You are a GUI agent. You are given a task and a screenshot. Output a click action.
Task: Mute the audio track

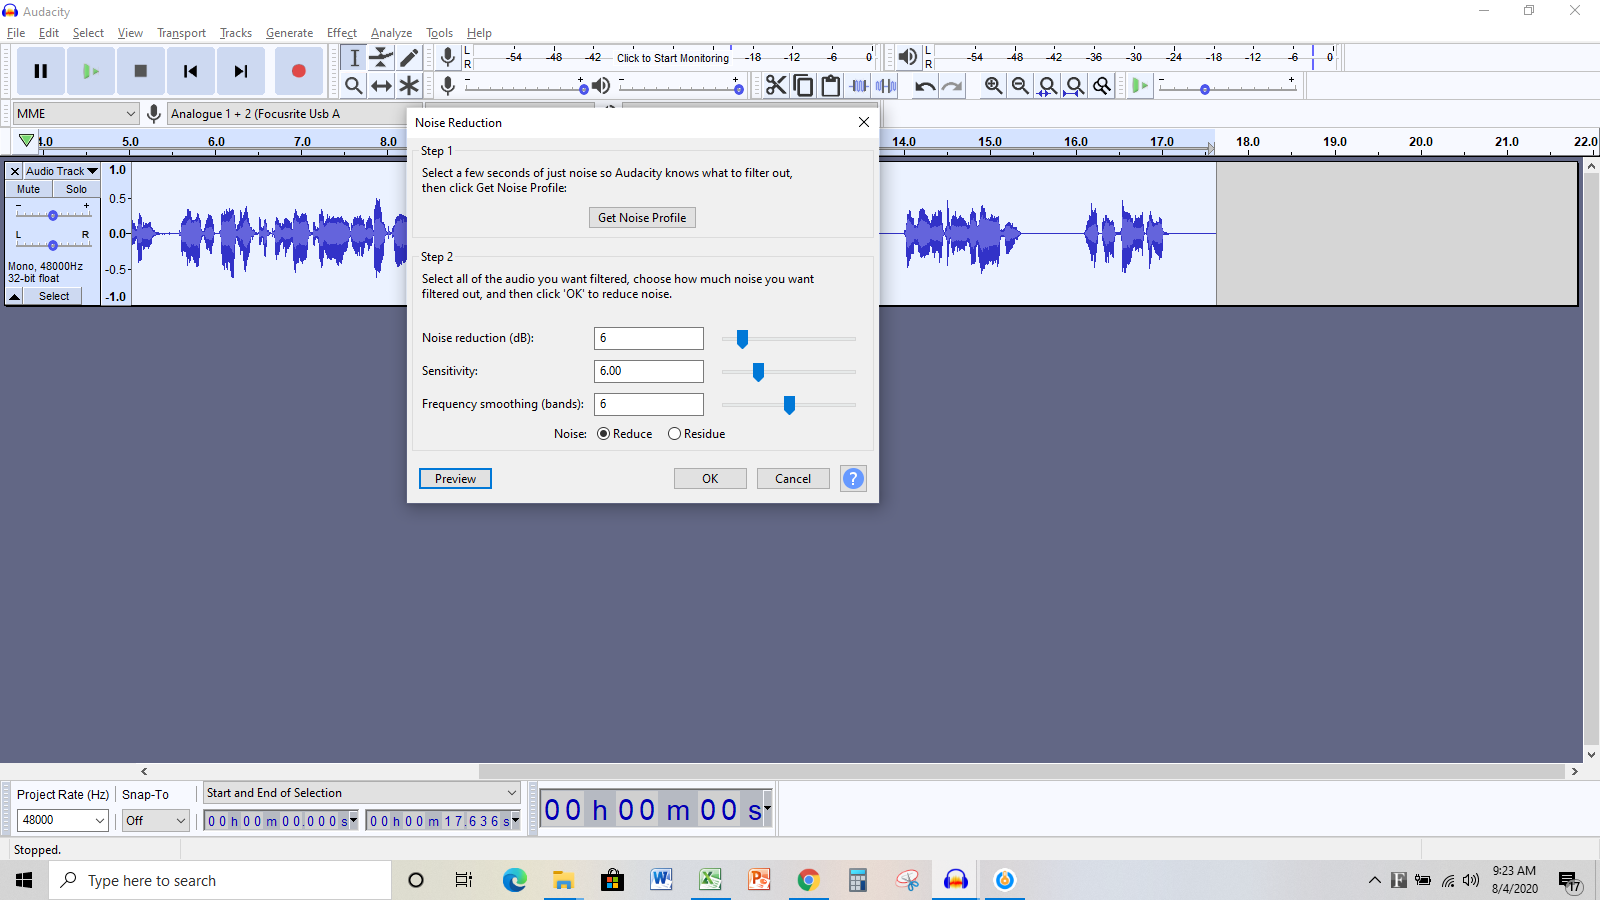[x=29, y=189]
